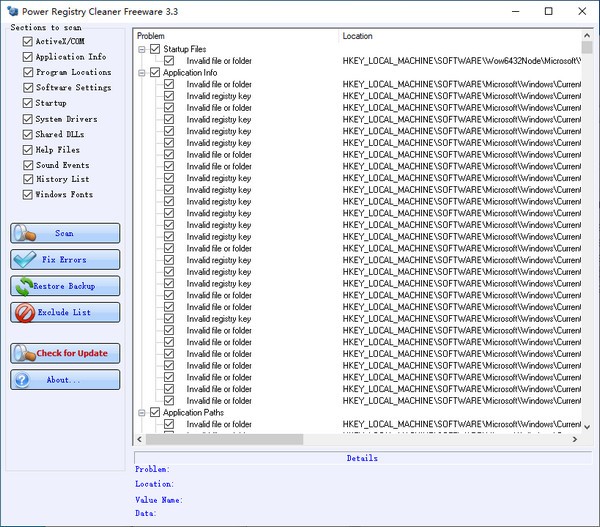
Task: Click the magnifier icon on Scan button
Action: (24, 233)
